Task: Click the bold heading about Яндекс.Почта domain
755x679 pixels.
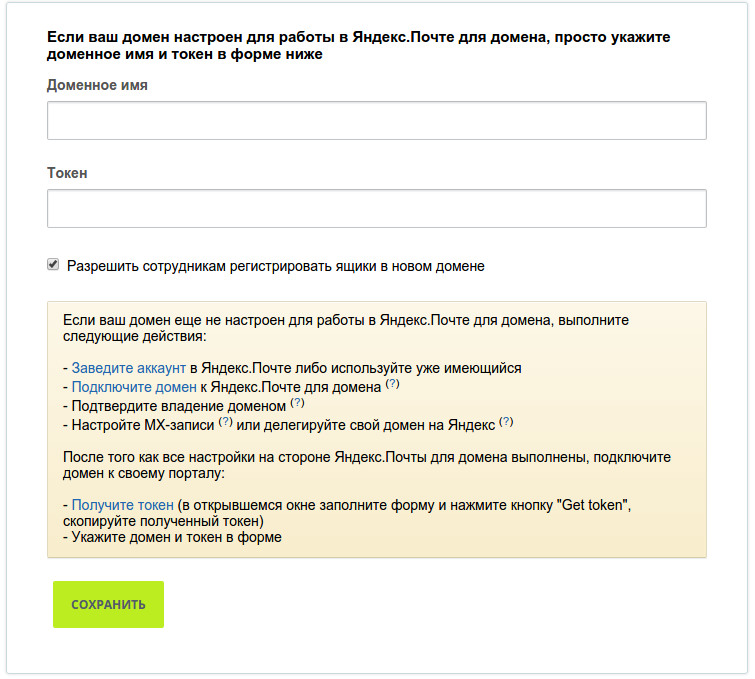Action: (358, 45)
